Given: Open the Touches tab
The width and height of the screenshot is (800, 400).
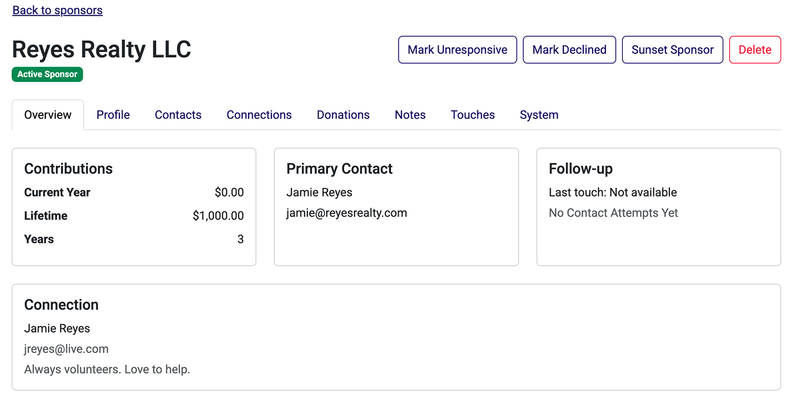Looking at the screenshot, I should pyautogui.click(x=473, y=115).
